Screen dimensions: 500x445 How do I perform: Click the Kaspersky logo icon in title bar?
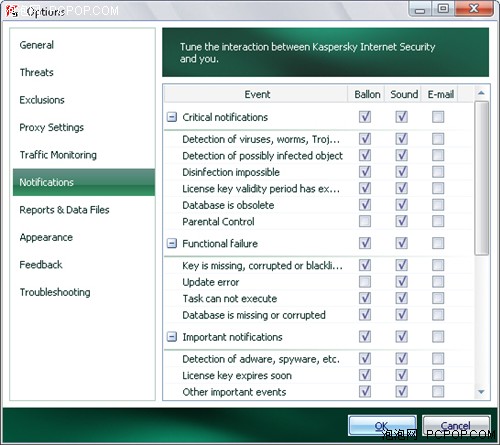tap(12, 11)
